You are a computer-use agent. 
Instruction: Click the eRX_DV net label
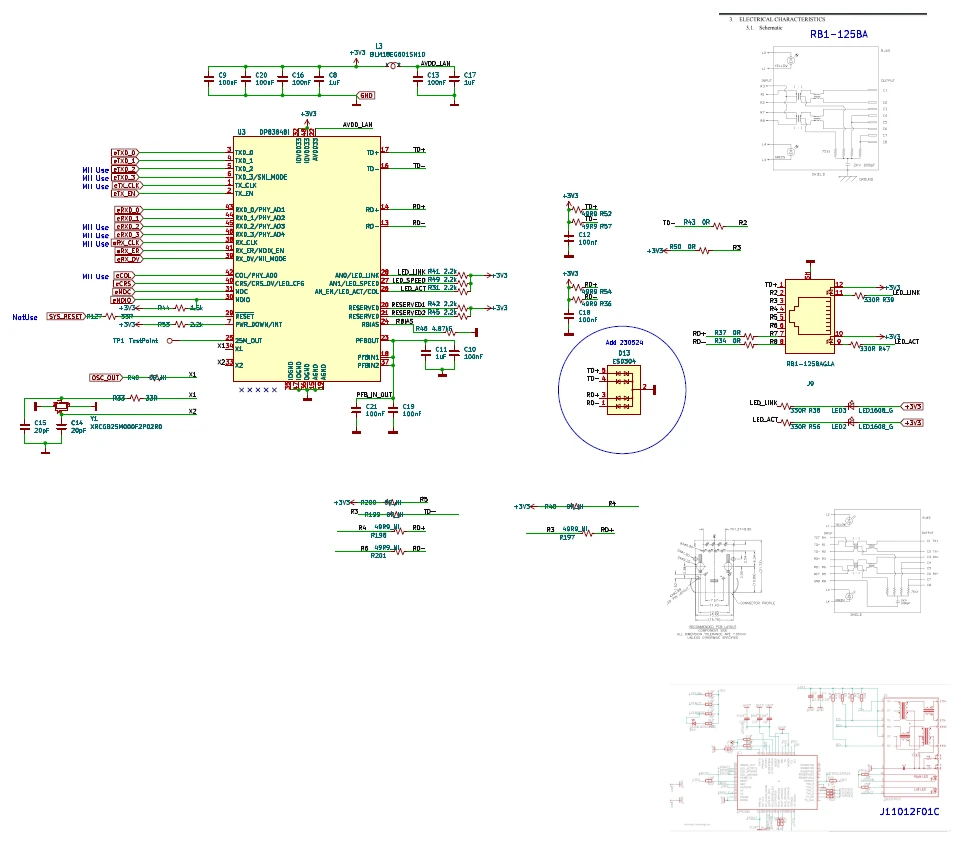pos(128,259)
